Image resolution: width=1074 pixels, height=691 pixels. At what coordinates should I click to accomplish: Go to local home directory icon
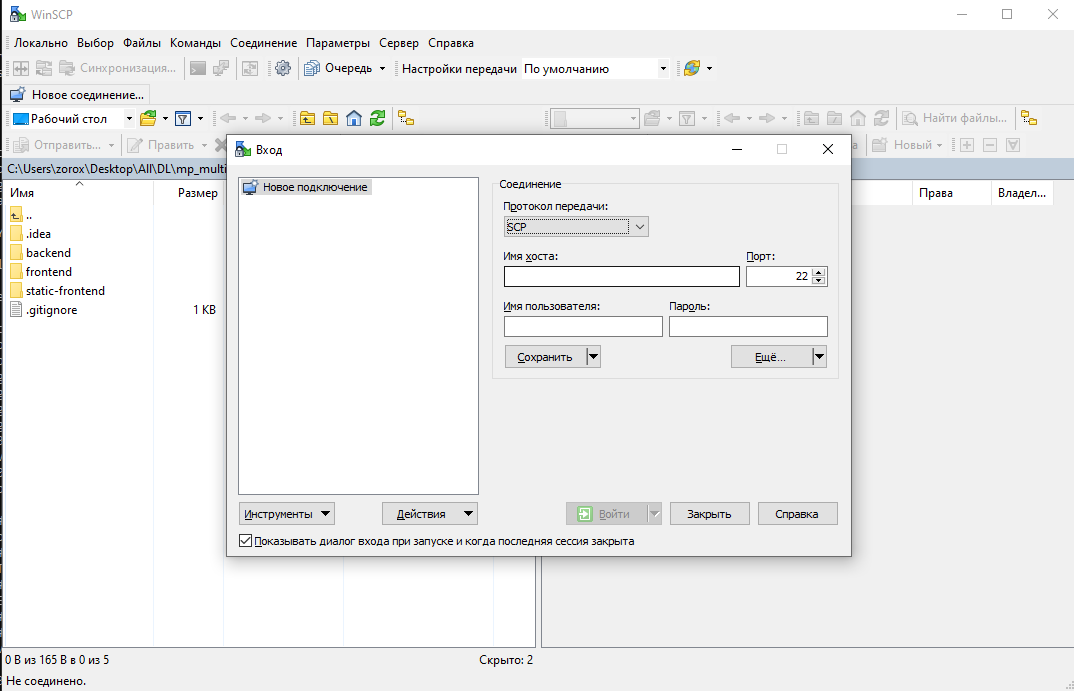pyautogui.click(x=354, y=118)
